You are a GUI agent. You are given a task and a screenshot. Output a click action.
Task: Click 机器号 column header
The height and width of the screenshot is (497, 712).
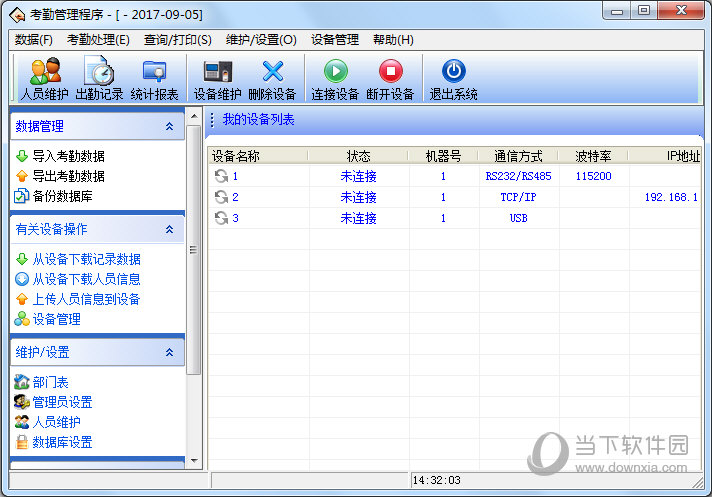pyautogui.click(x=444, y=156)
